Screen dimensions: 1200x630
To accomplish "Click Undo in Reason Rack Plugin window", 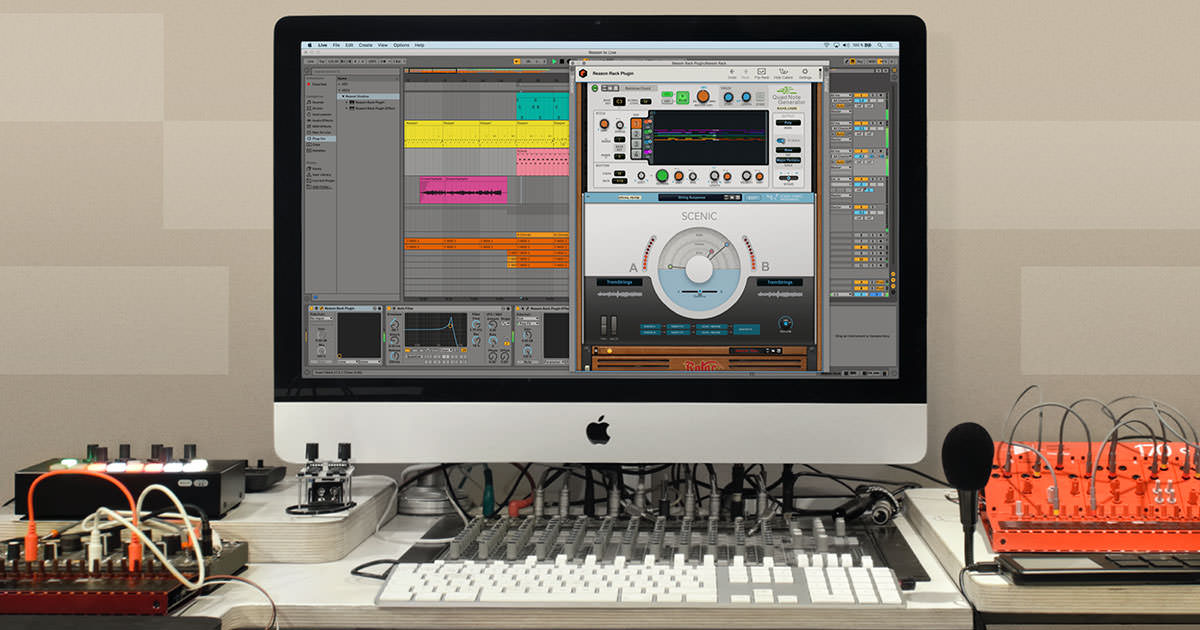I will pos(732,73).
